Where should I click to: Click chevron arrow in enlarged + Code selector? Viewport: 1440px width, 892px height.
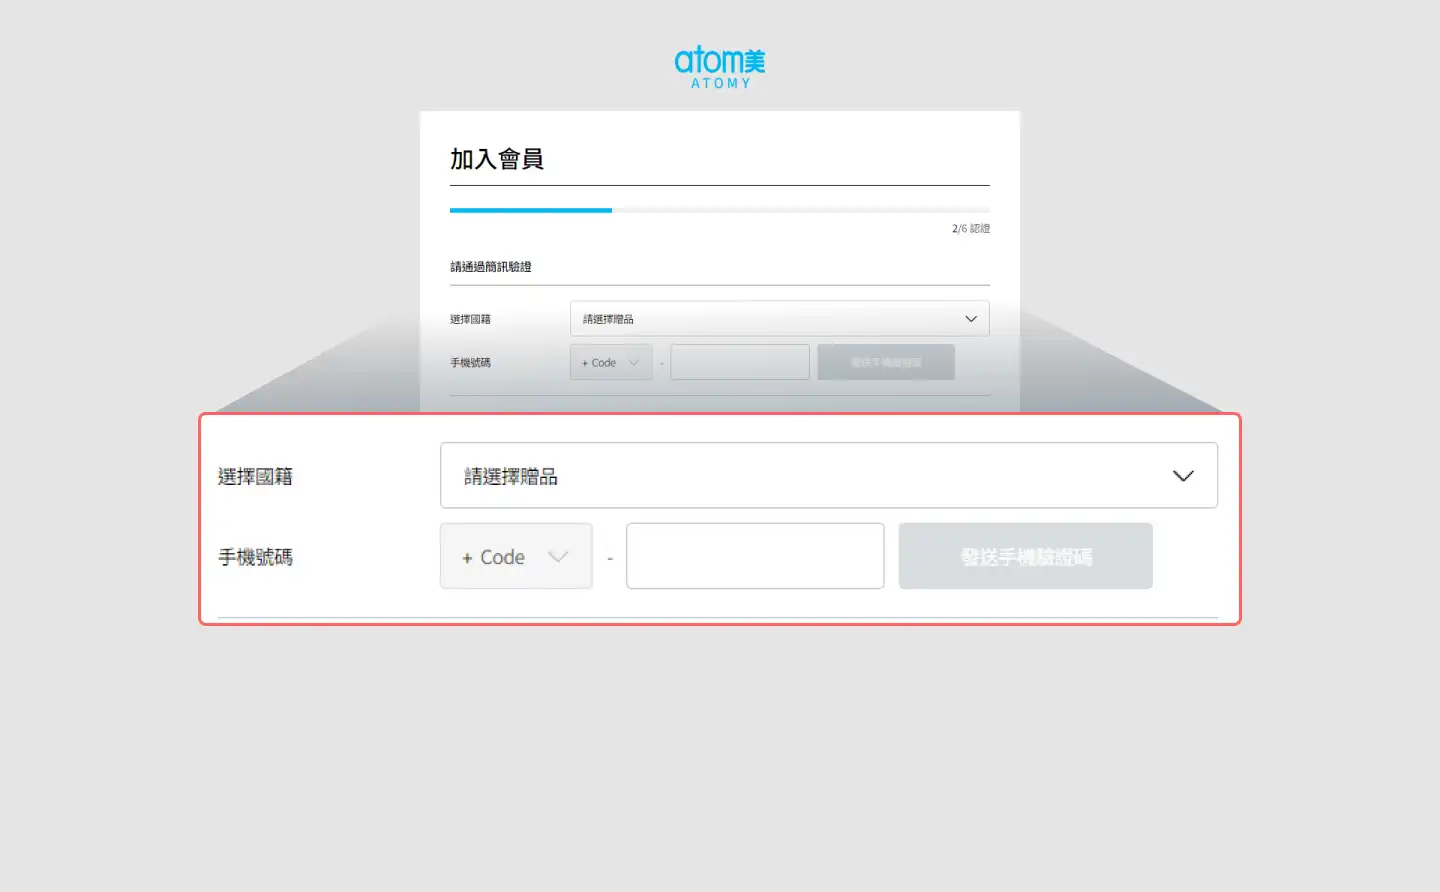[x=558, y=557]
